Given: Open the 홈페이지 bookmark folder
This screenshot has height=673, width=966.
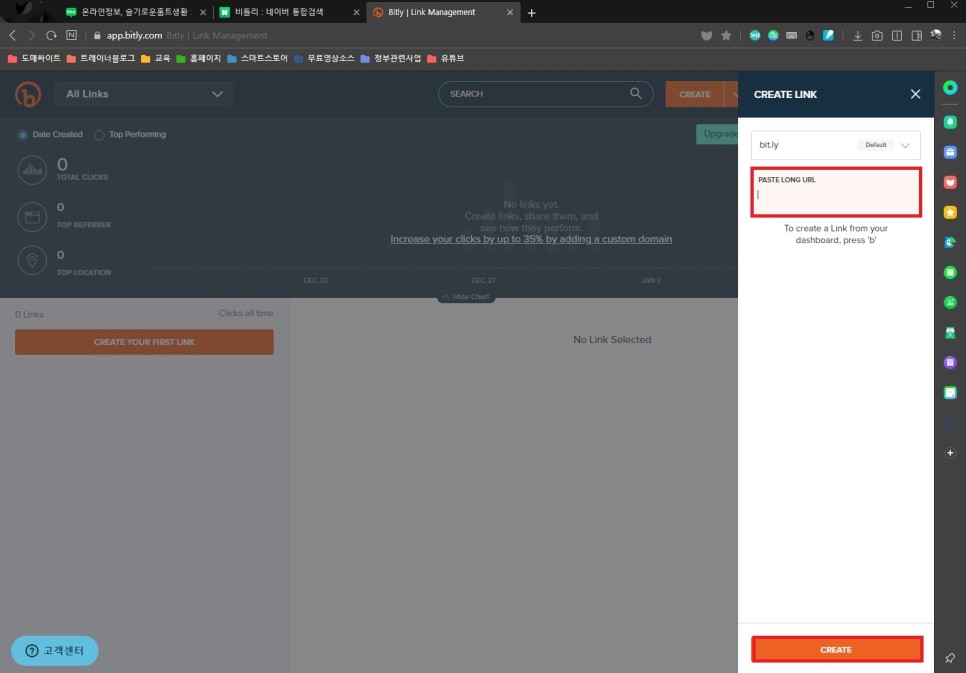Looking at the screenshot, I should point(199,59).
